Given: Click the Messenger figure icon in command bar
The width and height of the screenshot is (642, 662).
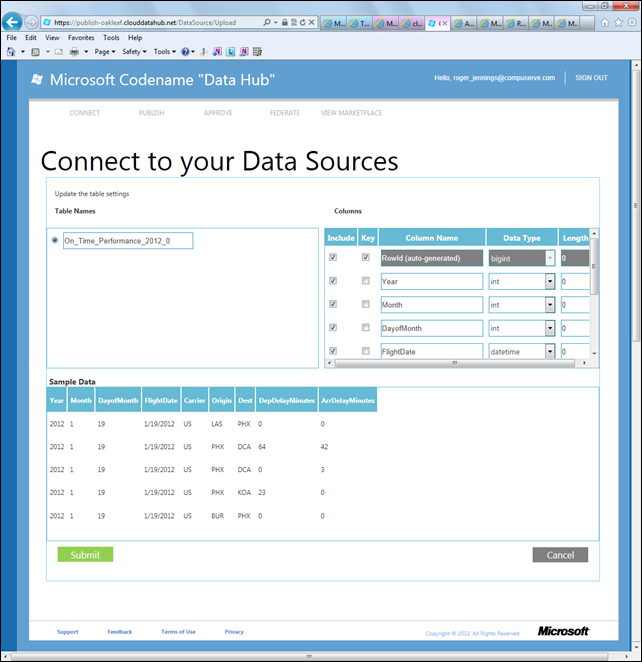Looking at the screenshot, I should pyautogui.click(x=204, y=52).
